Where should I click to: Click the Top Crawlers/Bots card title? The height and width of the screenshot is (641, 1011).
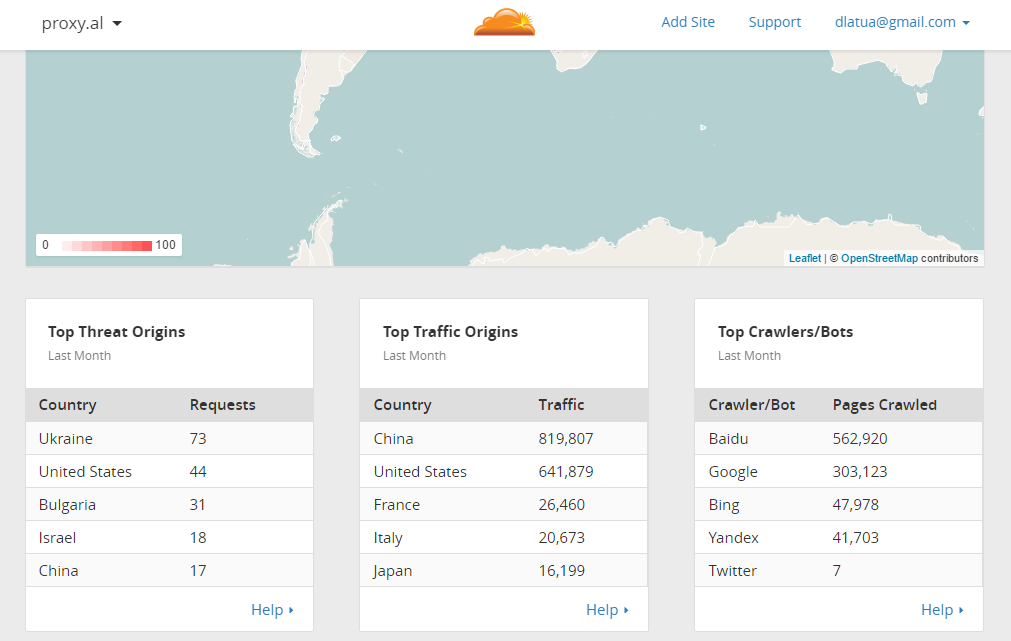point(785,332)
